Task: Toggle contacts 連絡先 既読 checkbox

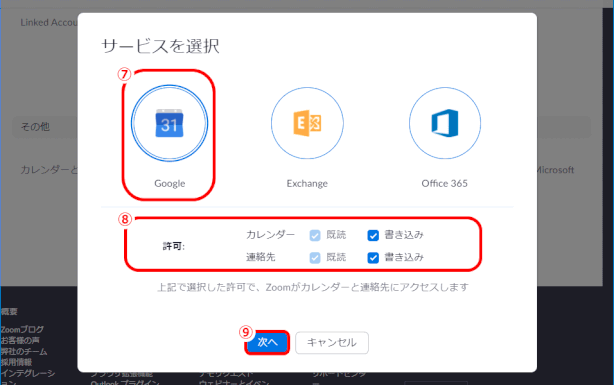Action: click(x=315, y=258)
